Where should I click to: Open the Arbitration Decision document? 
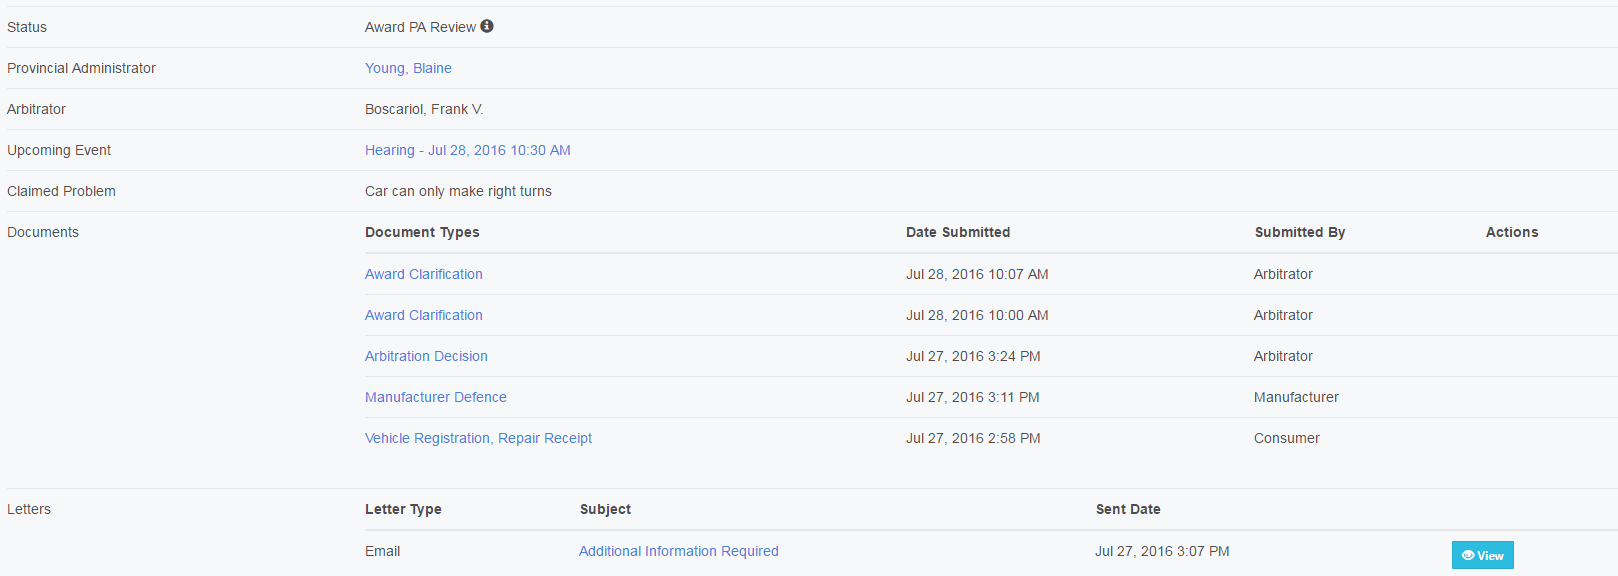click(x=426, y=356)
